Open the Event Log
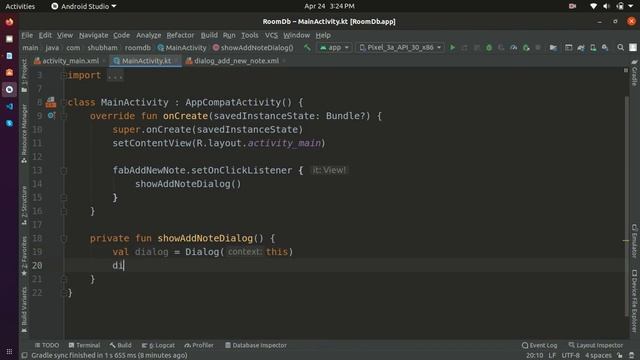The image size is (640, 360). click(x=539, y=345)
